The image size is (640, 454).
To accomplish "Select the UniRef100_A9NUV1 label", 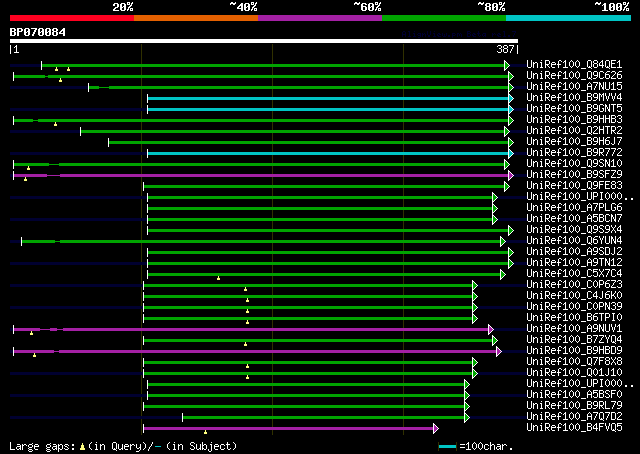I will tap(574, 329).
